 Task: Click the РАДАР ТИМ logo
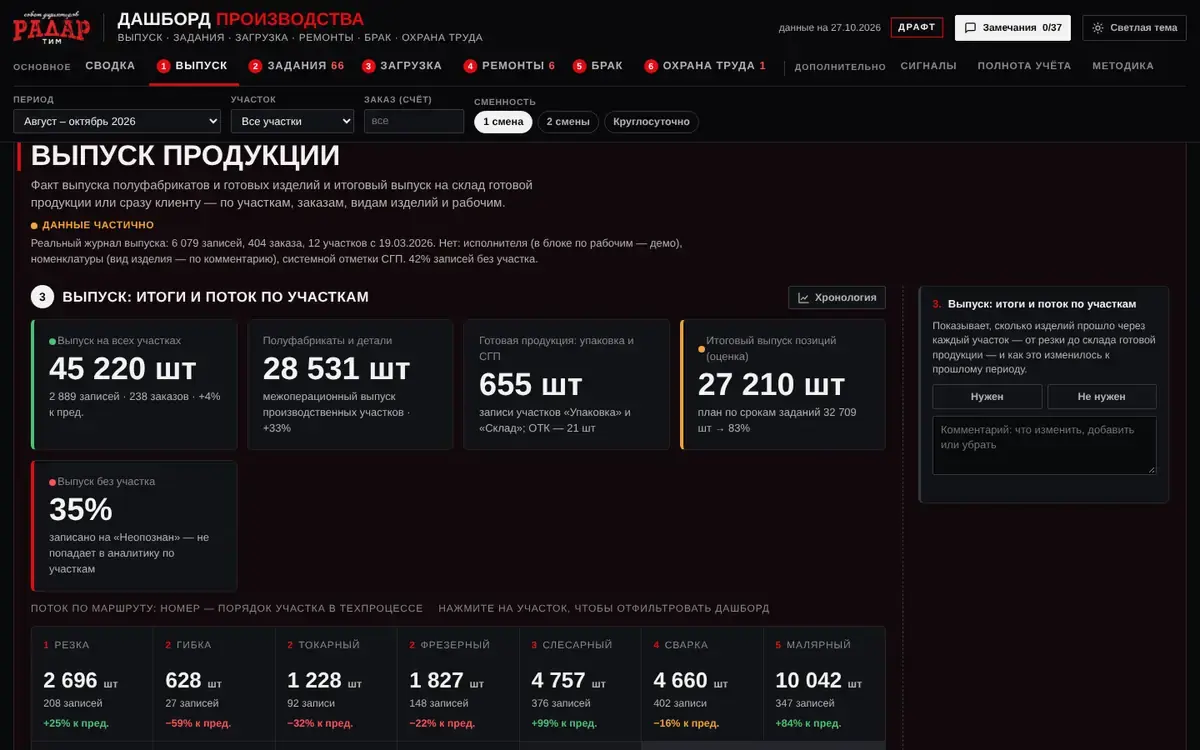tap(51, 28)
